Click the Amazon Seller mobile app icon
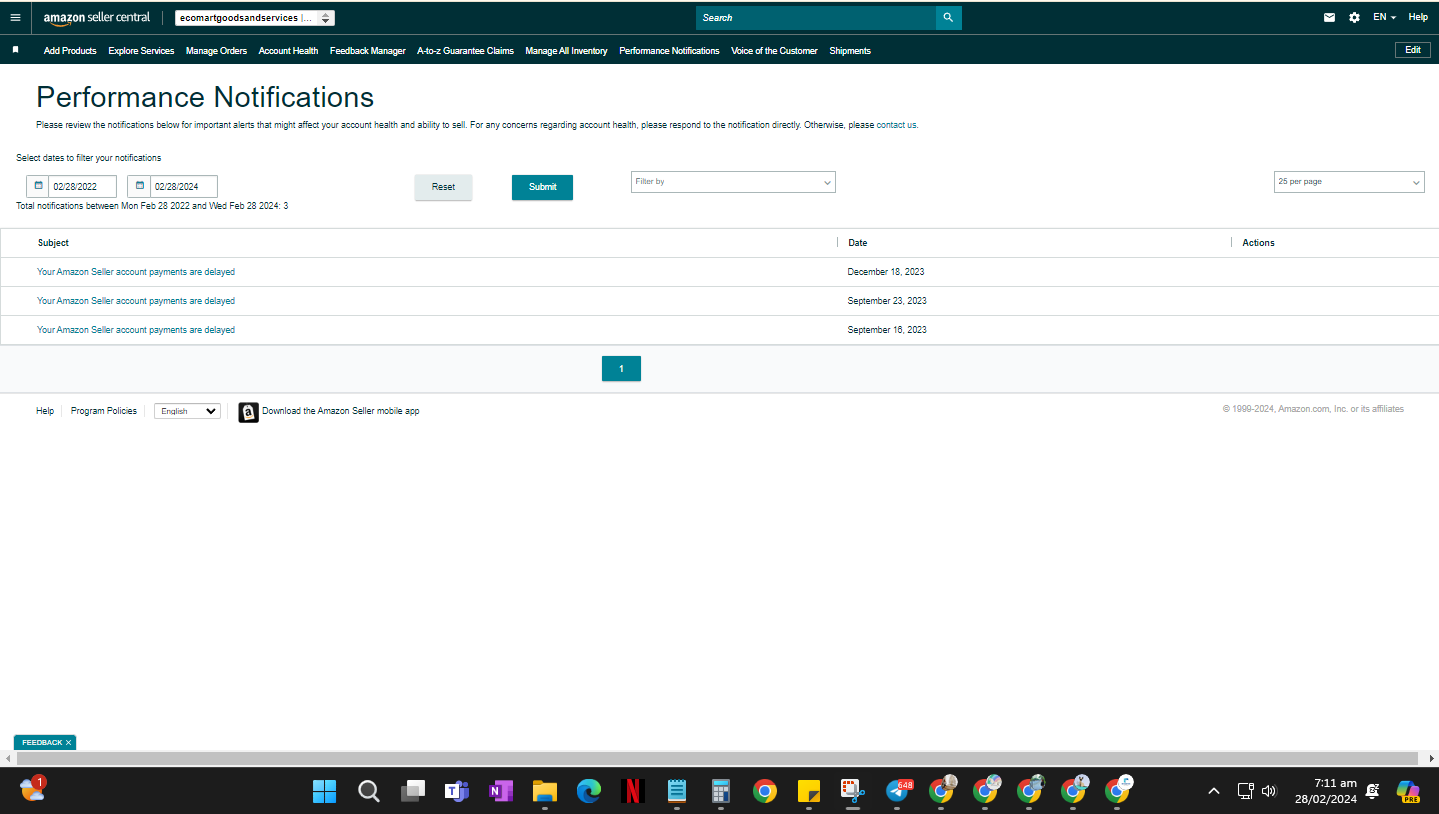The height and width of the screenshot is (814, 1439). click(248, 412)
